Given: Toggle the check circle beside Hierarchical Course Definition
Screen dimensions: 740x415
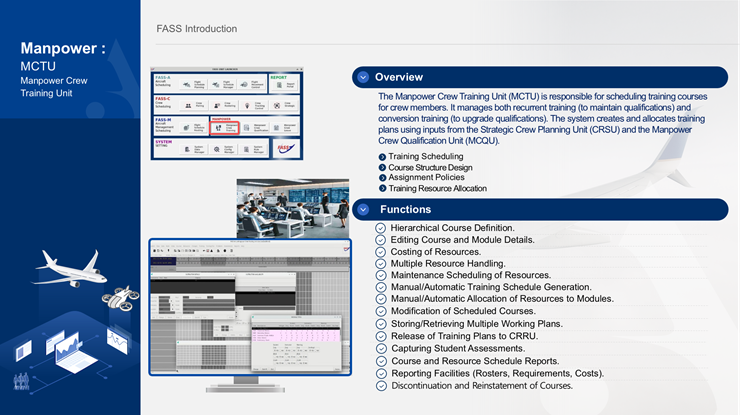Looking at the screenshot, I should click(380, 228).
